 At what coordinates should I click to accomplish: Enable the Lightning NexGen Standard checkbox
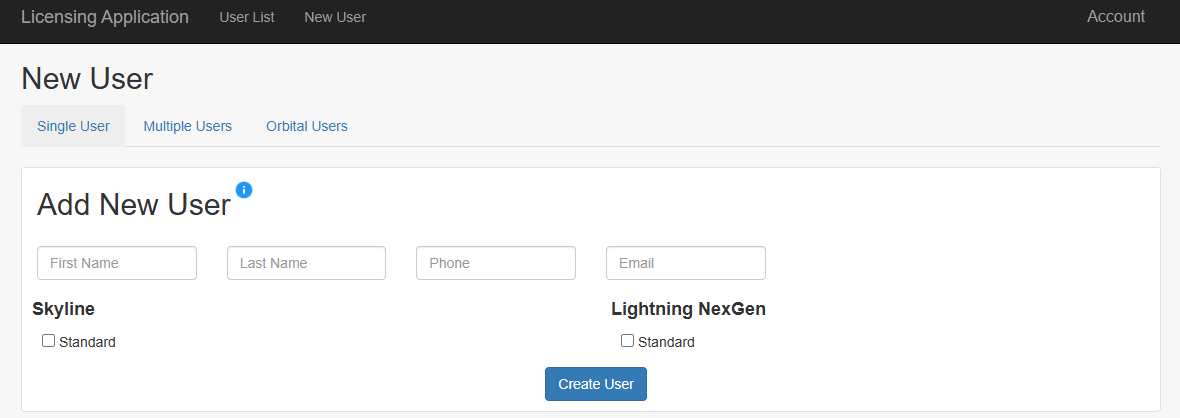click(x=627, y=340)
